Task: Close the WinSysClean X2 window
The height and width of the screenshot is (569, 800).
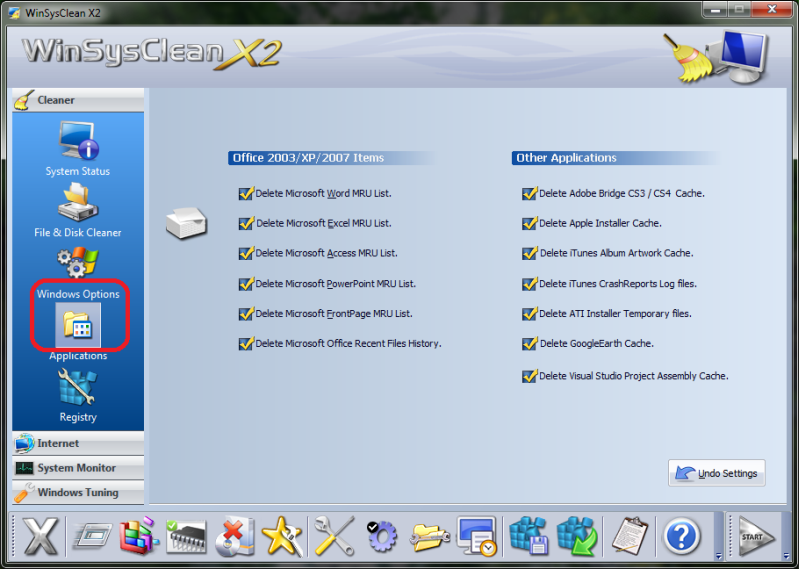Action: pos(771,10)
